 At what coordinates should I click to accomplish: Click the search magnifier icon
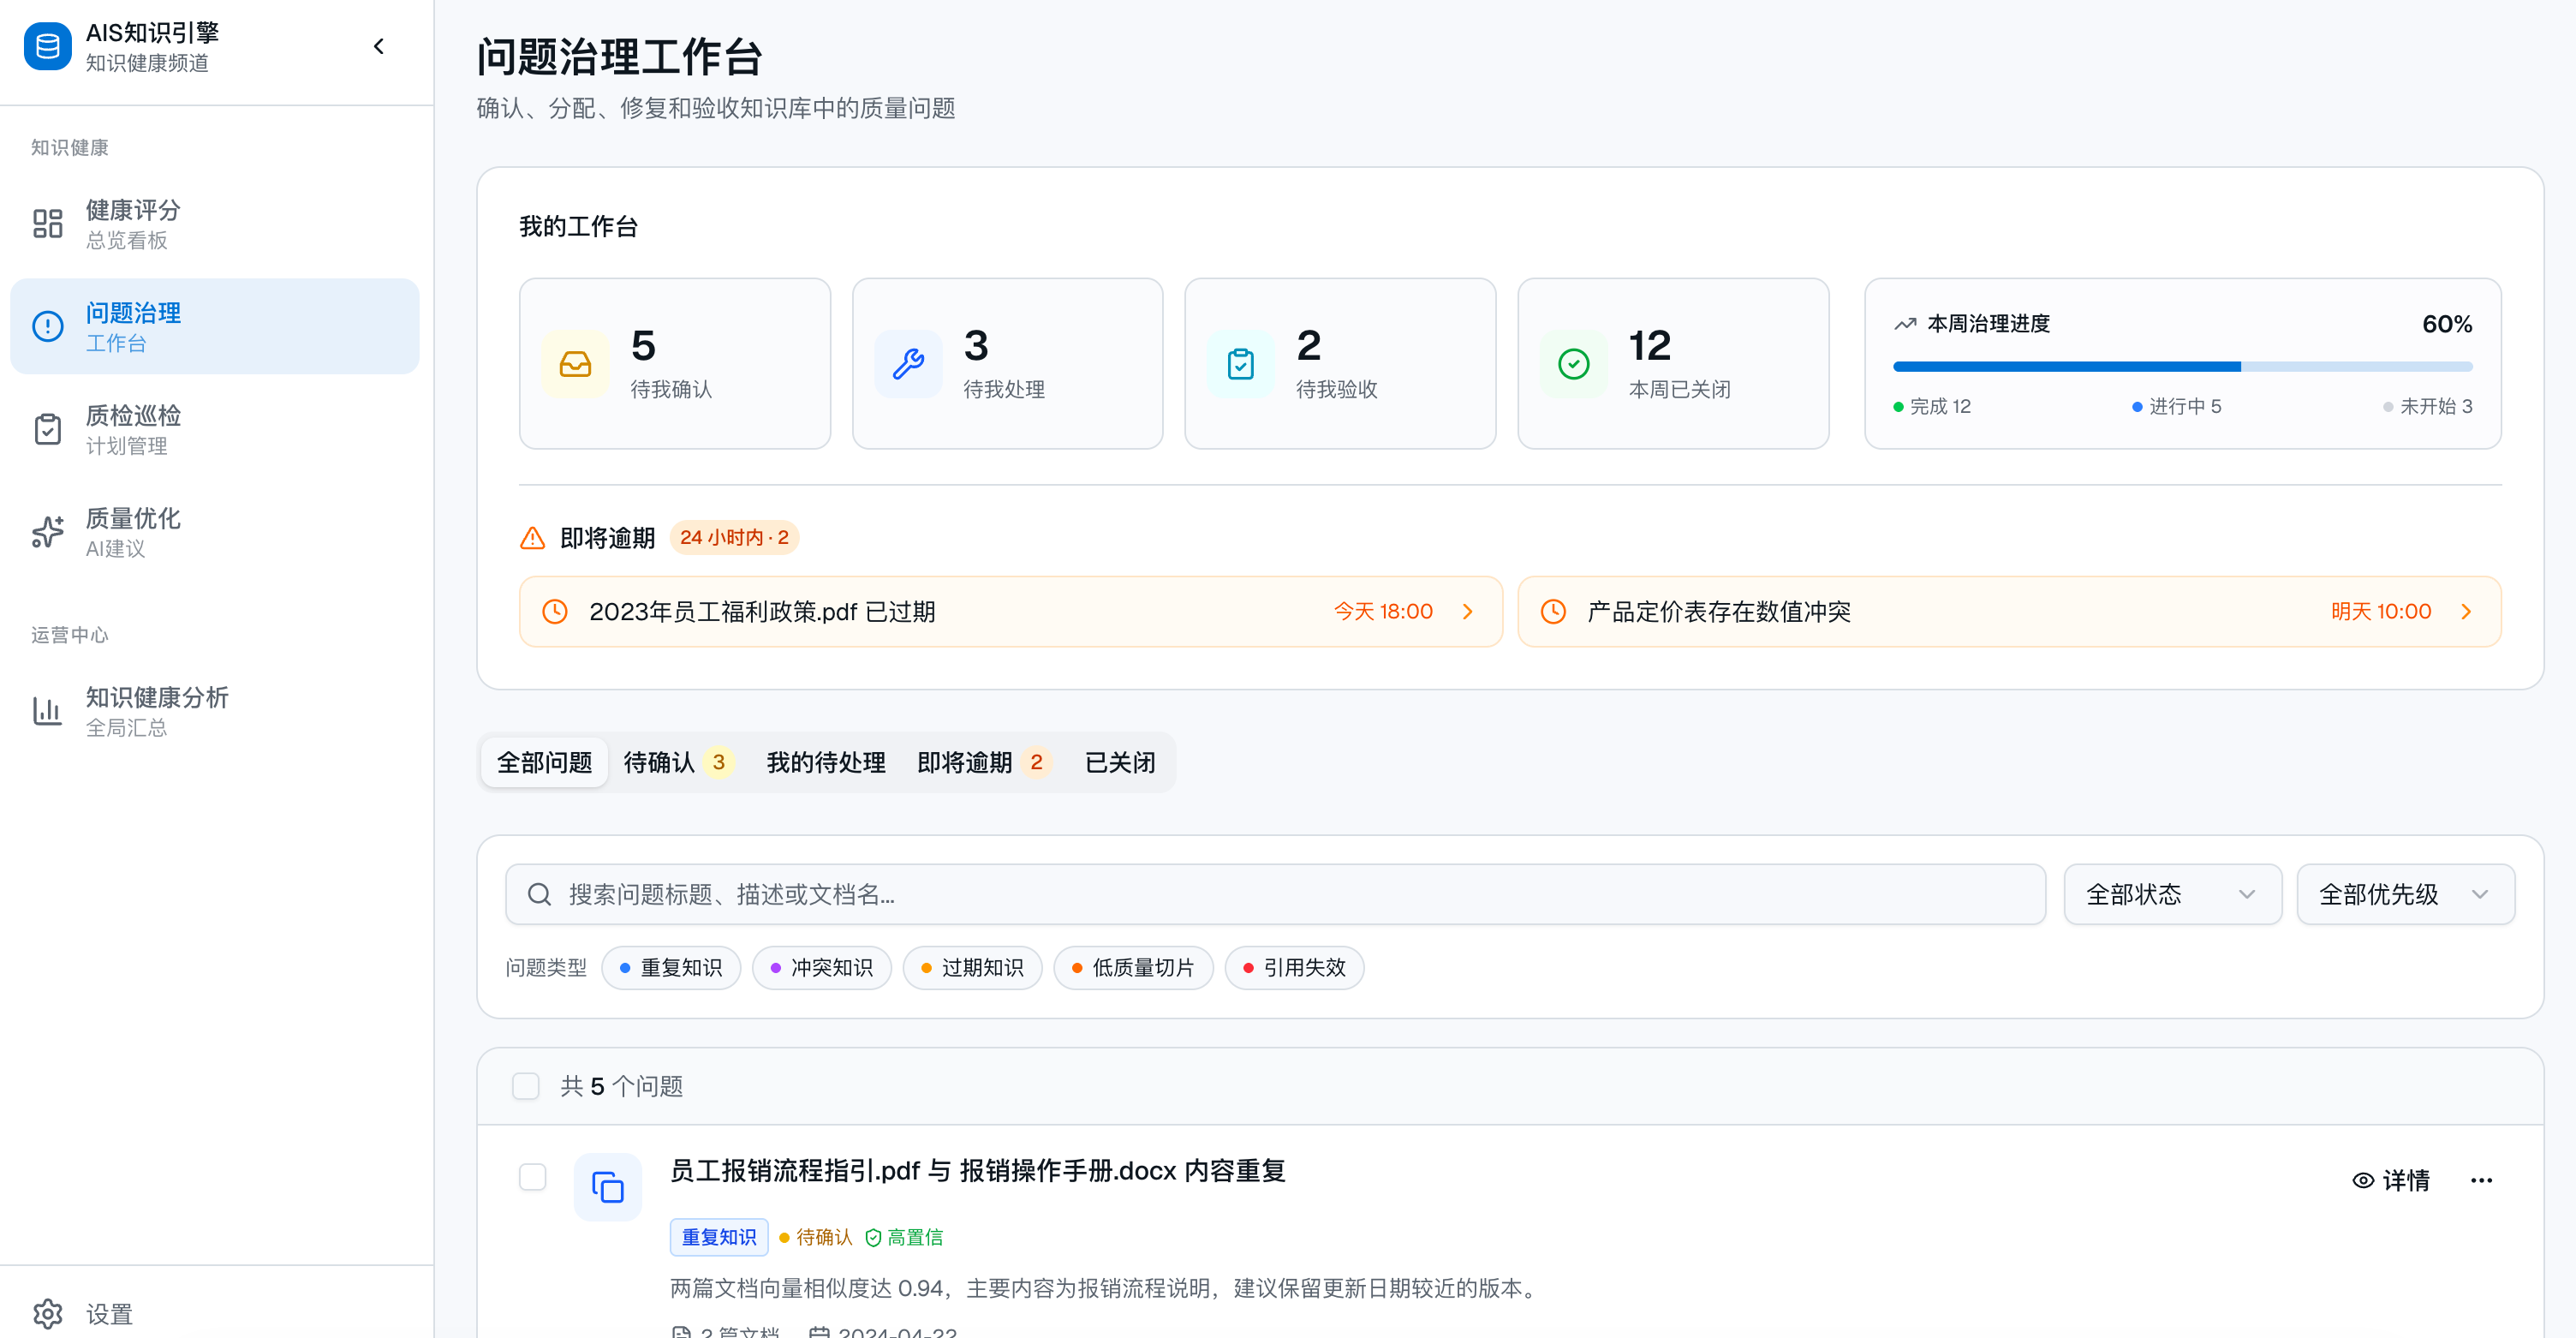(x=539, y=894)
